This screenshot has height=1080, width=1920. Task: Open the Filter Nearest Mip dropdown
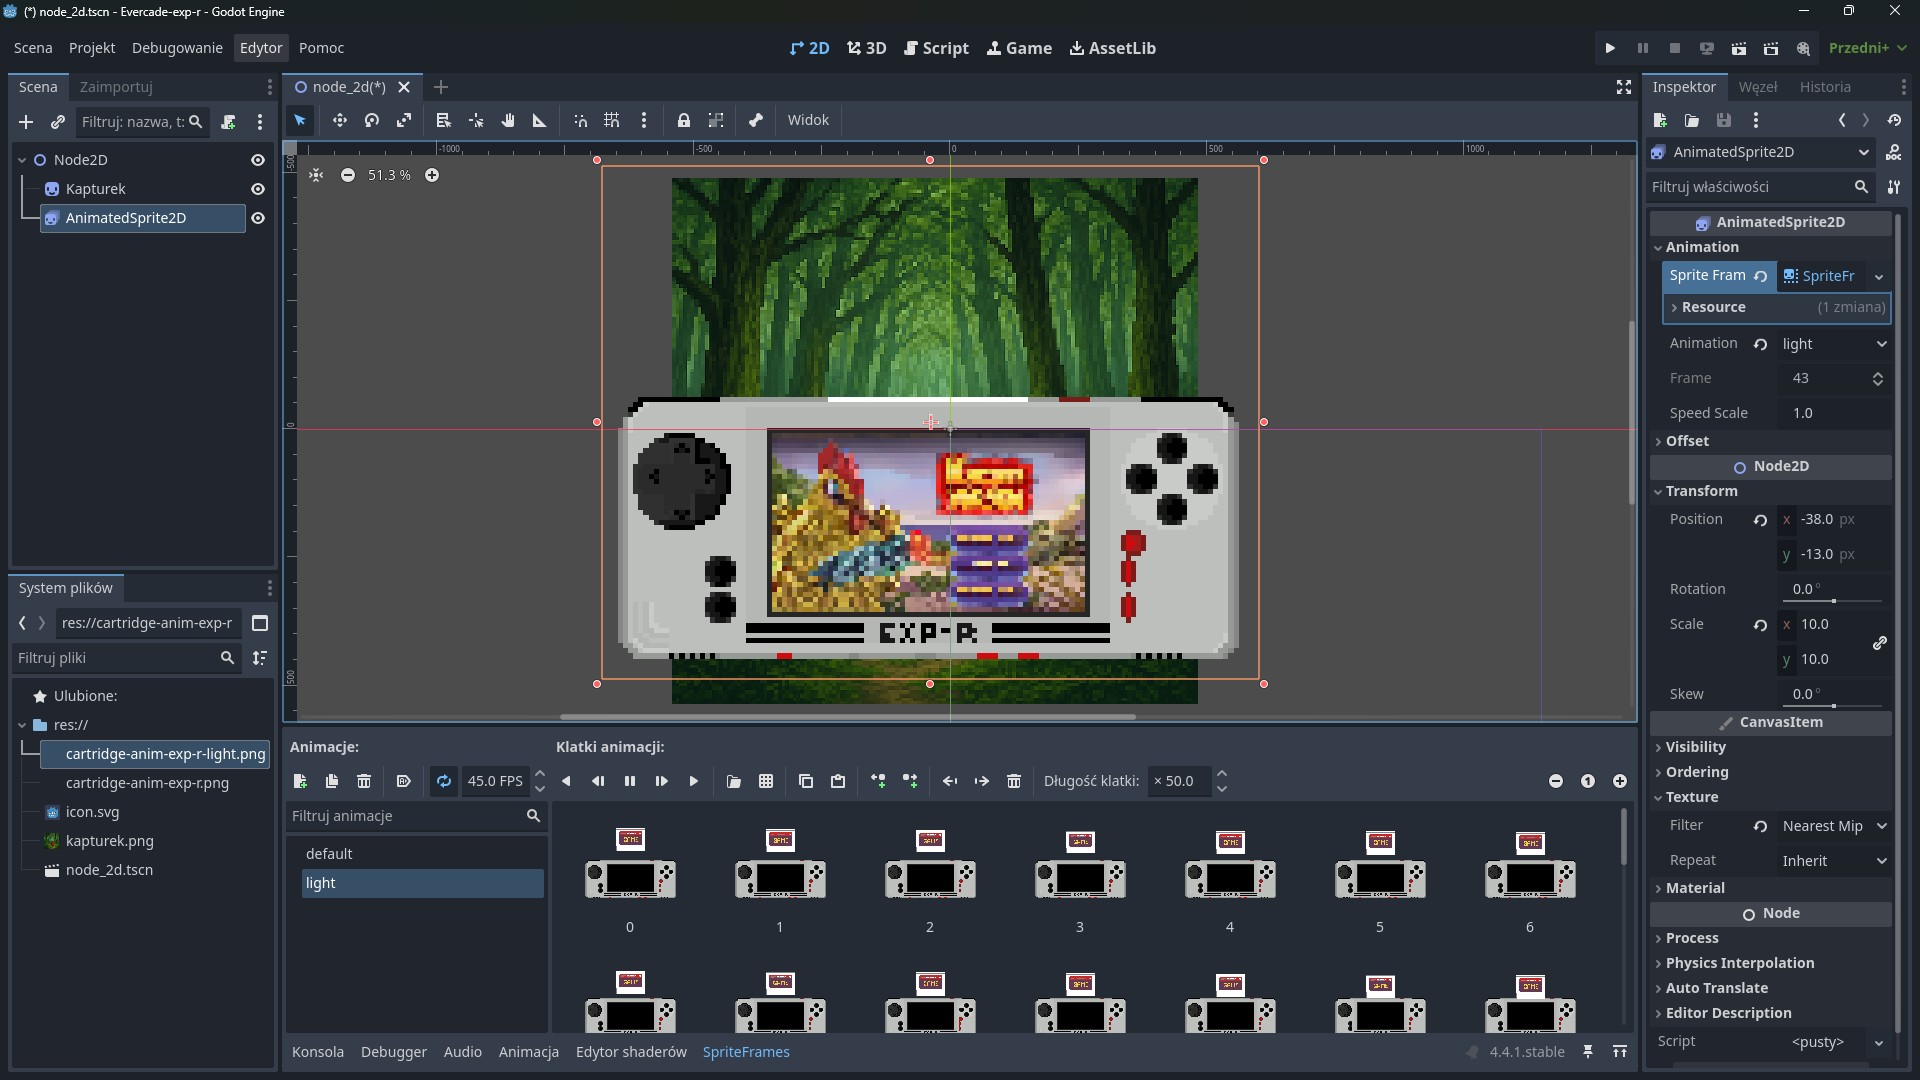pos(1834,826)
